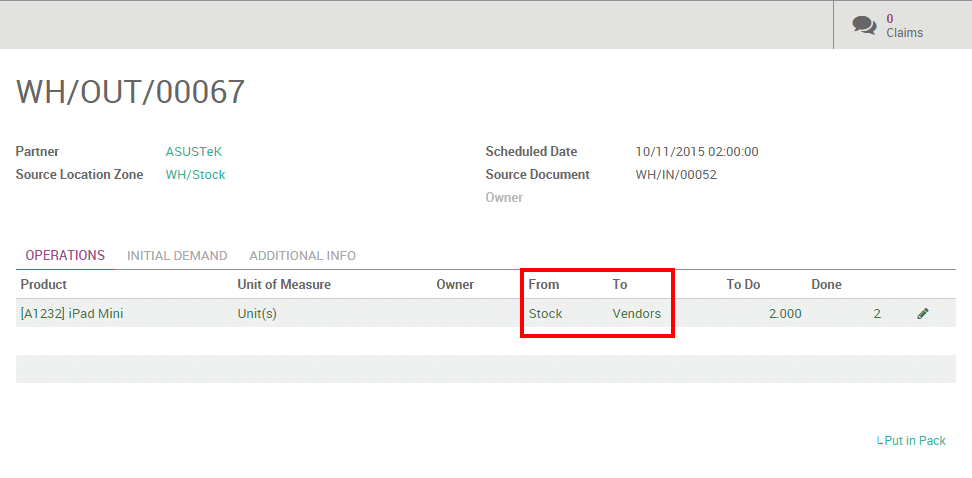Image resolution: width=972 pixels, height=478 pixels.
Task: Click the pencil edit icon in iPad Mini row
Action: (x=922, y=314)
